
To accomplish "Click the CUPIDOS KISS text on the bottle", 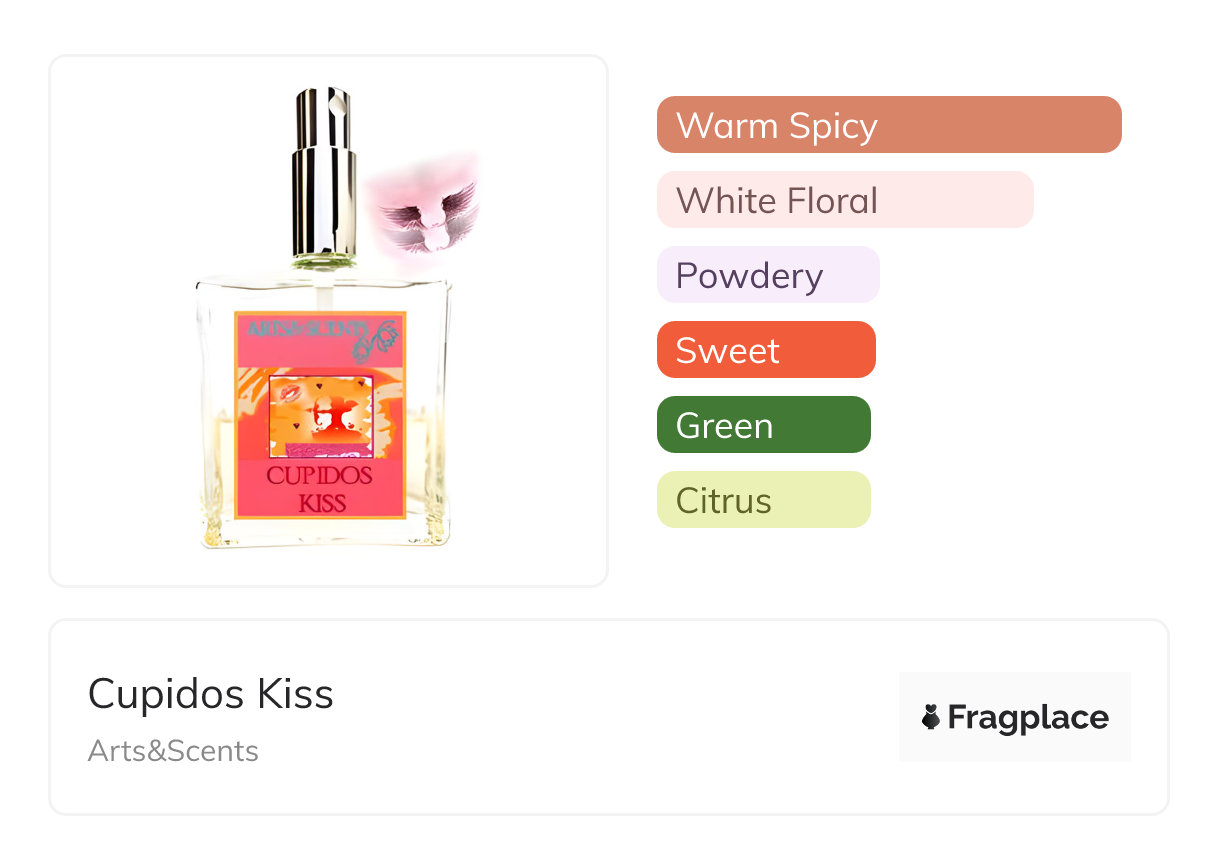I will click(320, 489).
